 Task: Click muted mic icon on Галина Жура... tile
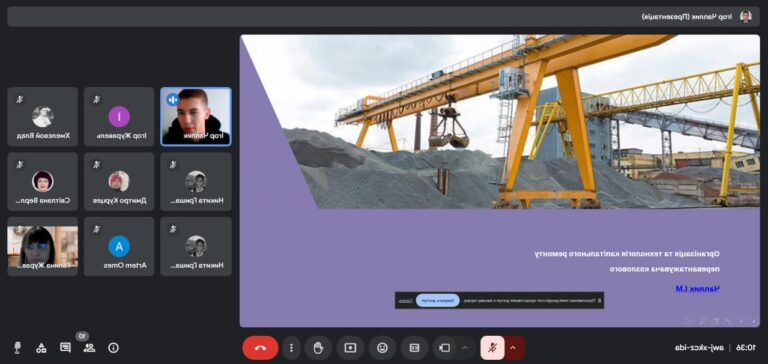point(20,229)
